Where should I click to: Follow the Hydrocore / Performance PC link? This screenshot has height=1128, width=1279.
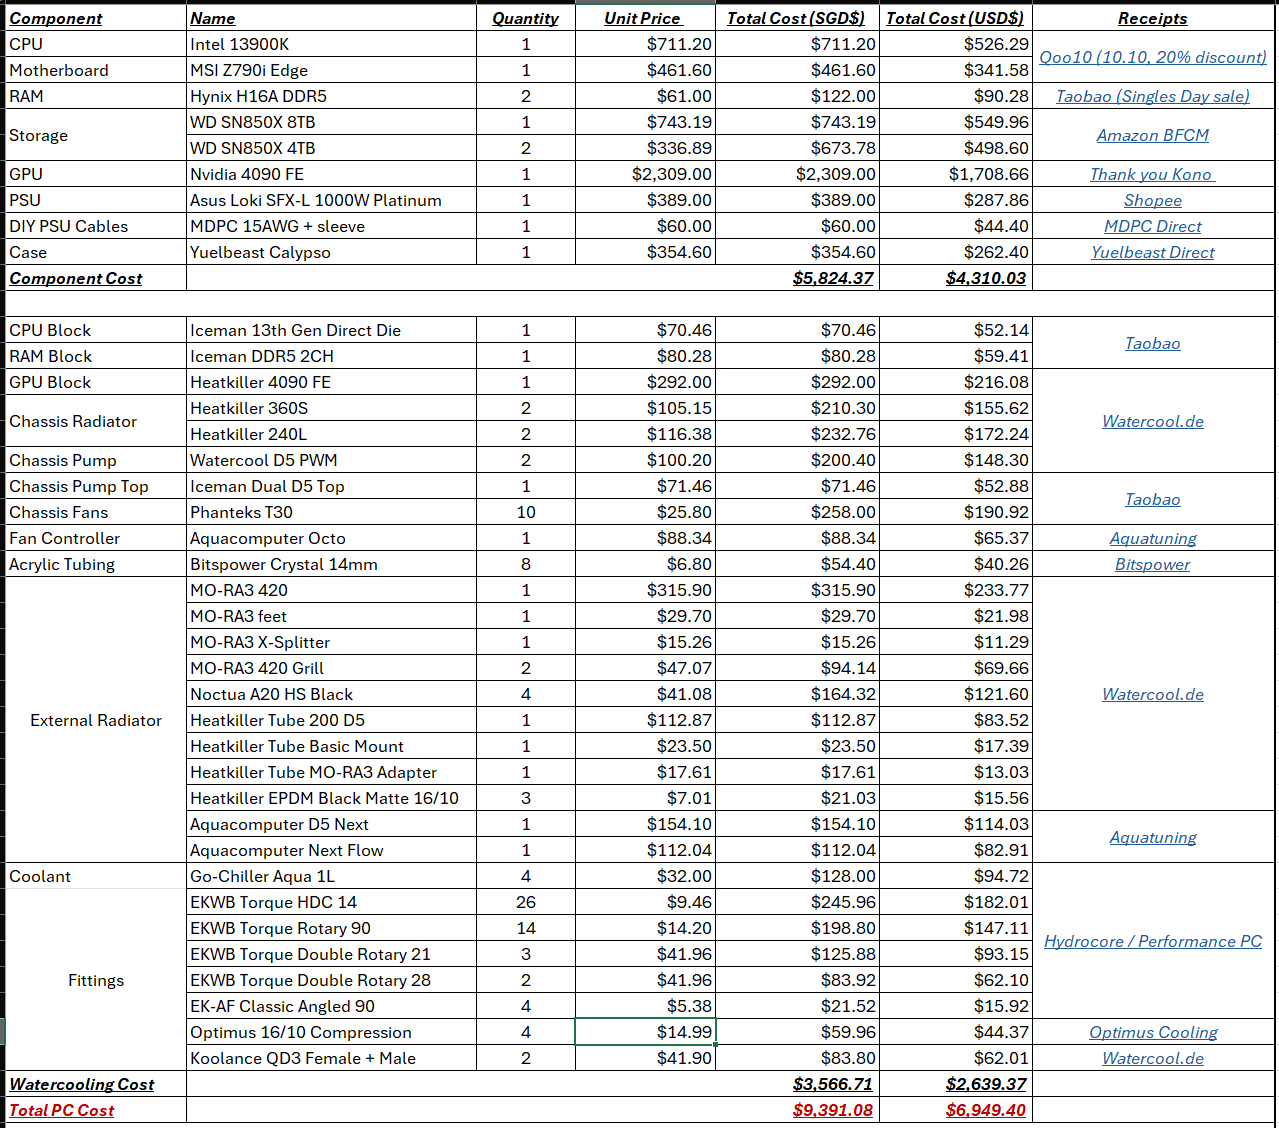[x=1153, y=941]
